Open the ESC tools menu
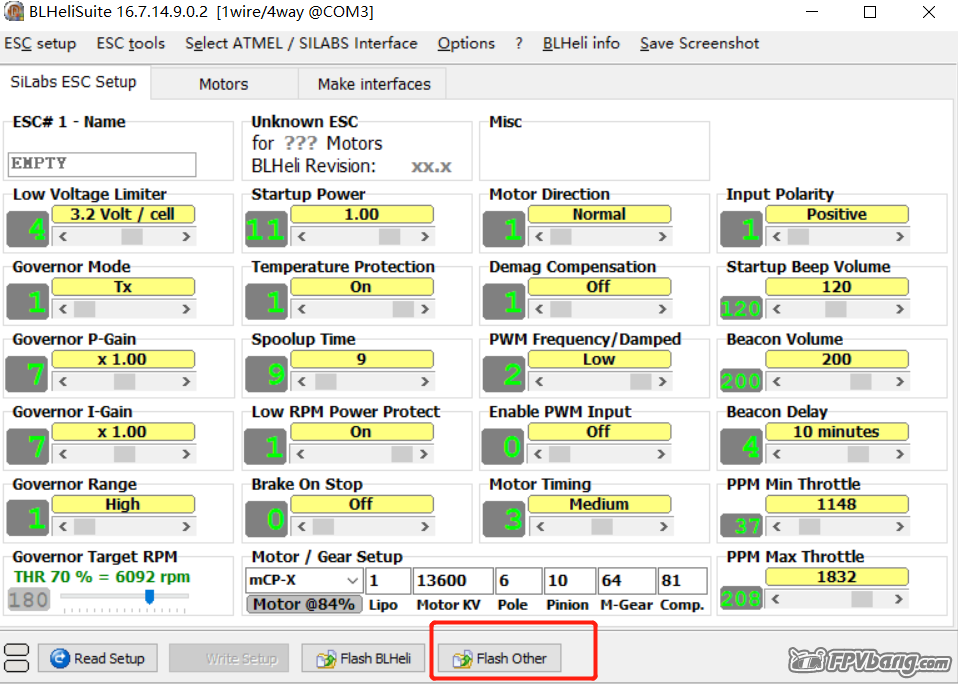Image resolution: width=958 pixels, height=684 pixels. click(x=131, y=43)
